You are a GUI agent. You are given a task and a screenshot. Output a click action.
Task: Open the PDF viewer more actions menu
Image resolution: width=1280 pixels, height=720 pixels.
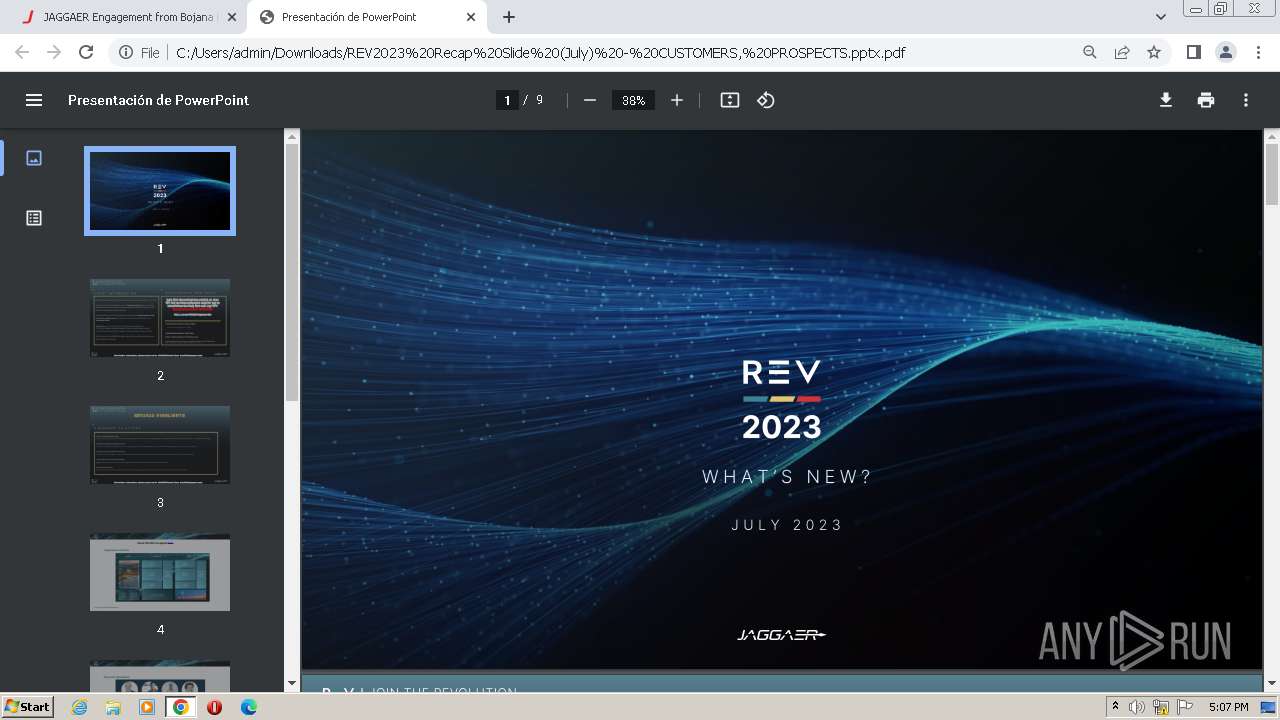[1246, 100]
